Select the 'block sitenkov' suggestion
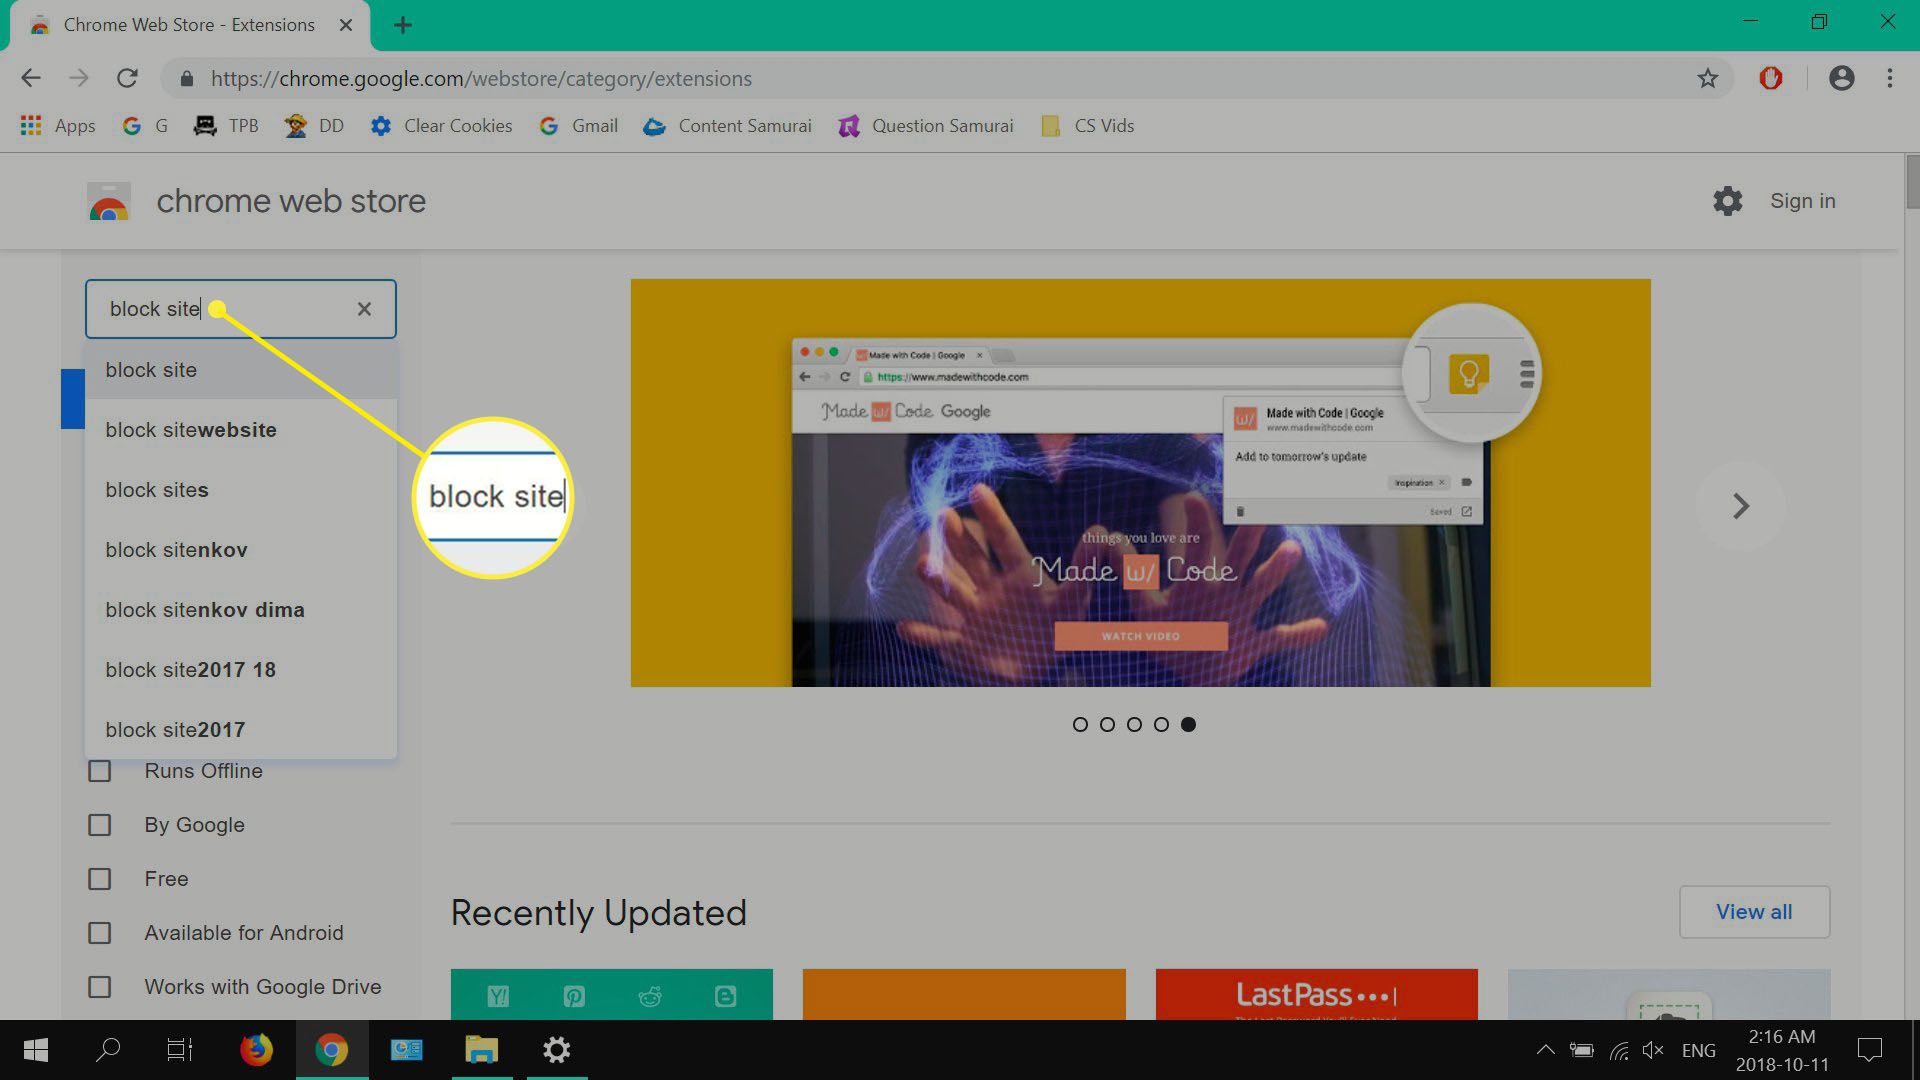The width and height of the screenshot is (1920, 1080). pyautogui.click(x=241, y=550)
